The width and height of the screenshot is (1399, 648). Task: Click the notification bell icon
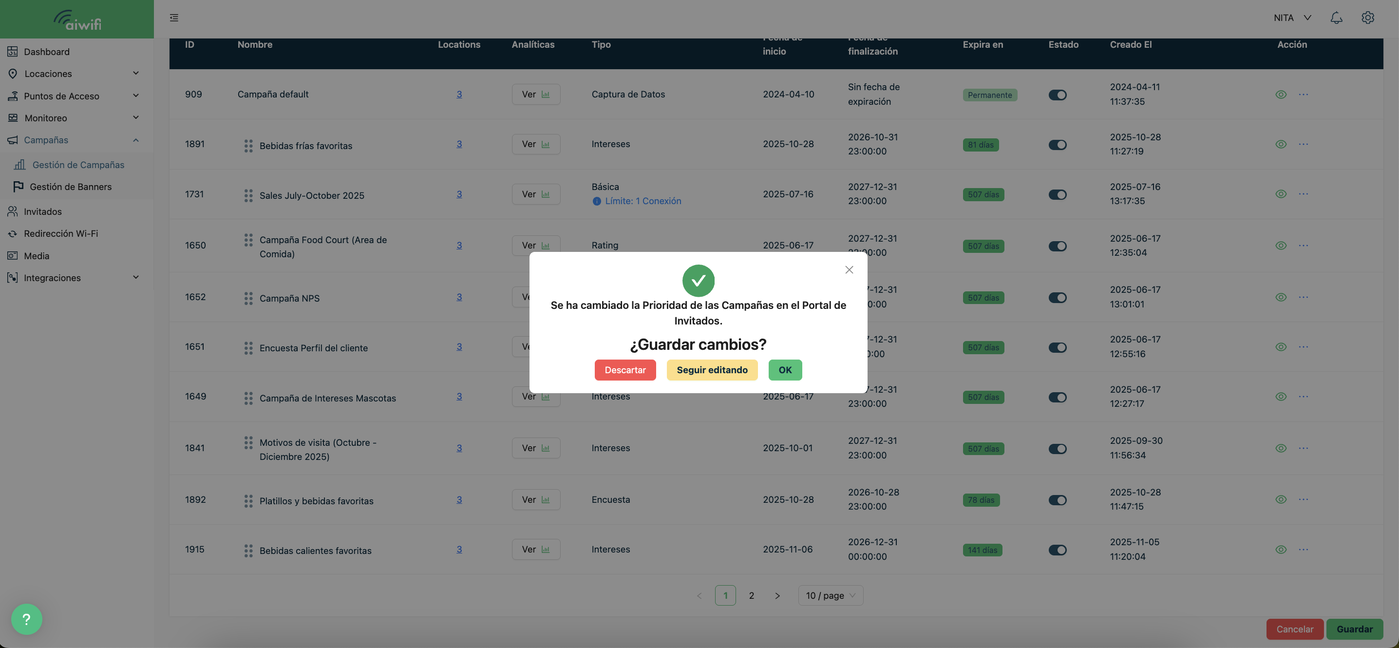(1336, 18)
